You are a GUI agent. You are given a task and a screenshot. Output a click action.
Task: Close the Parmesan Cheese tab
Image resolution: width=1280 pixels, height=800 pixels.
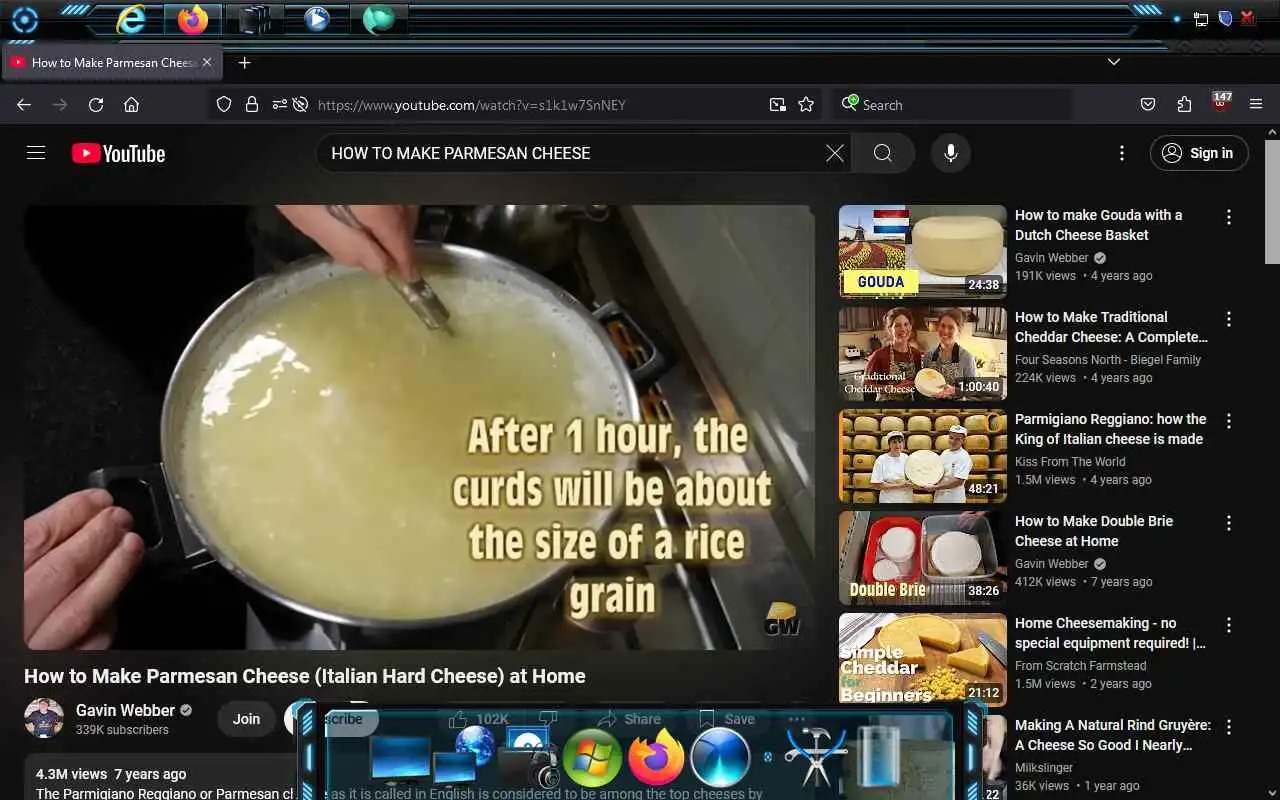(207, 62)
